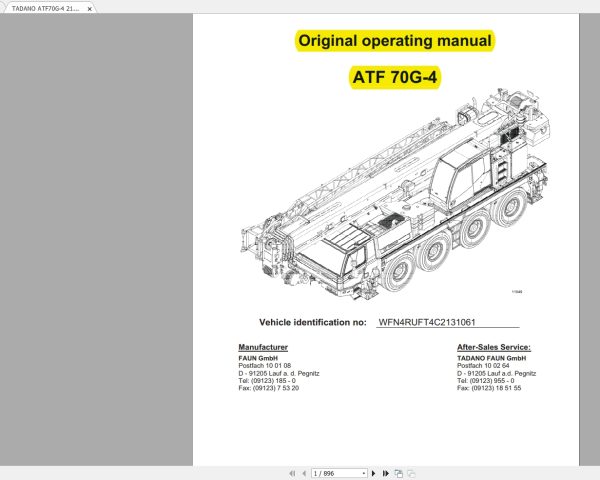Viewport: 600px width, 480px height.
Task: Select the TADANO ATF70G-4 document tab
Action: pos(45,8)
